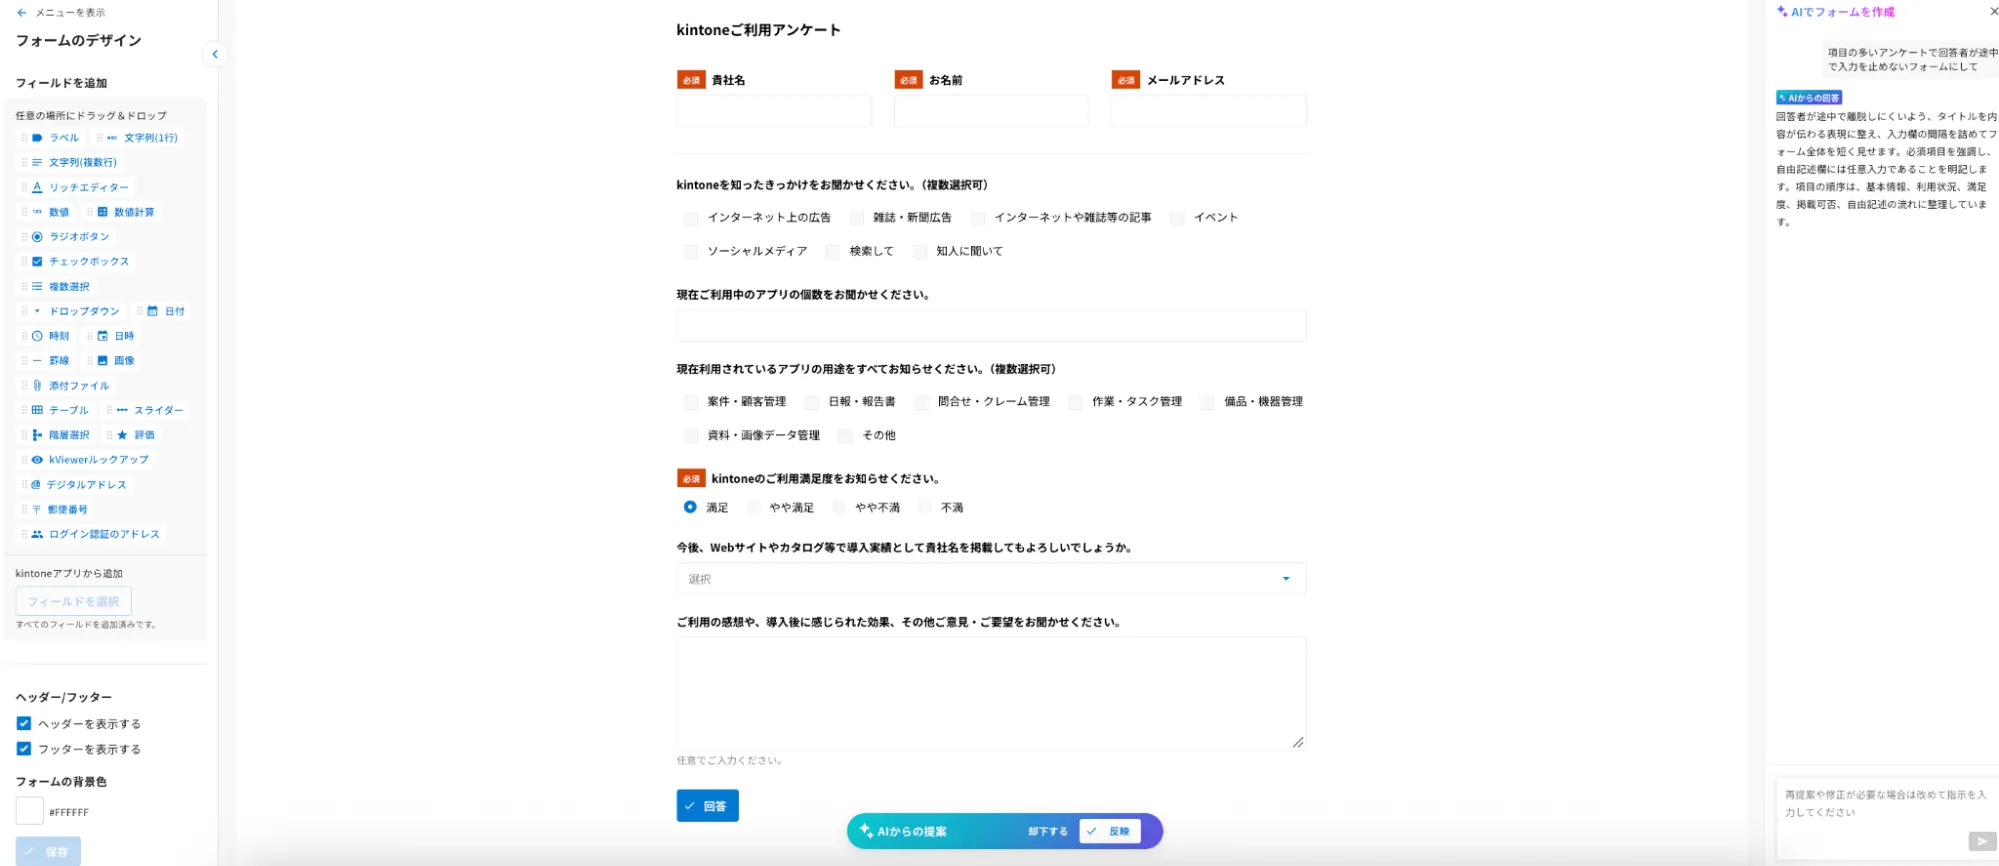Choose the ラジオボタン field item
This screenshot has height=866, width=1999.
pos(66,237)
